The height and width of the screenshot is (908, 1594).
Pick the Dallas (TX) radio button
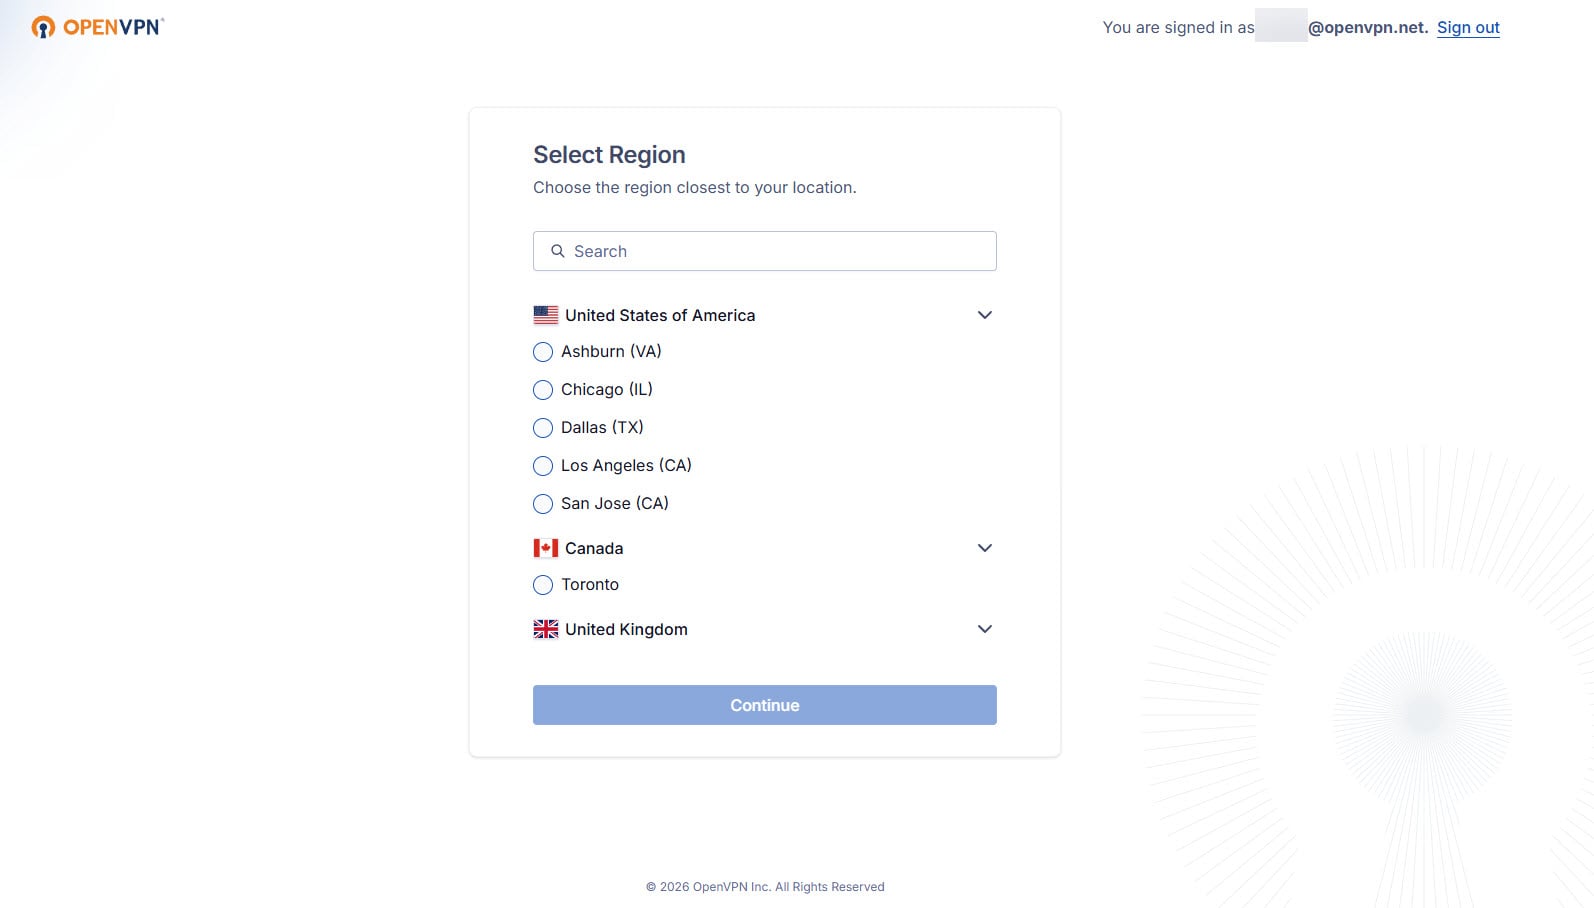coord(543,428)
